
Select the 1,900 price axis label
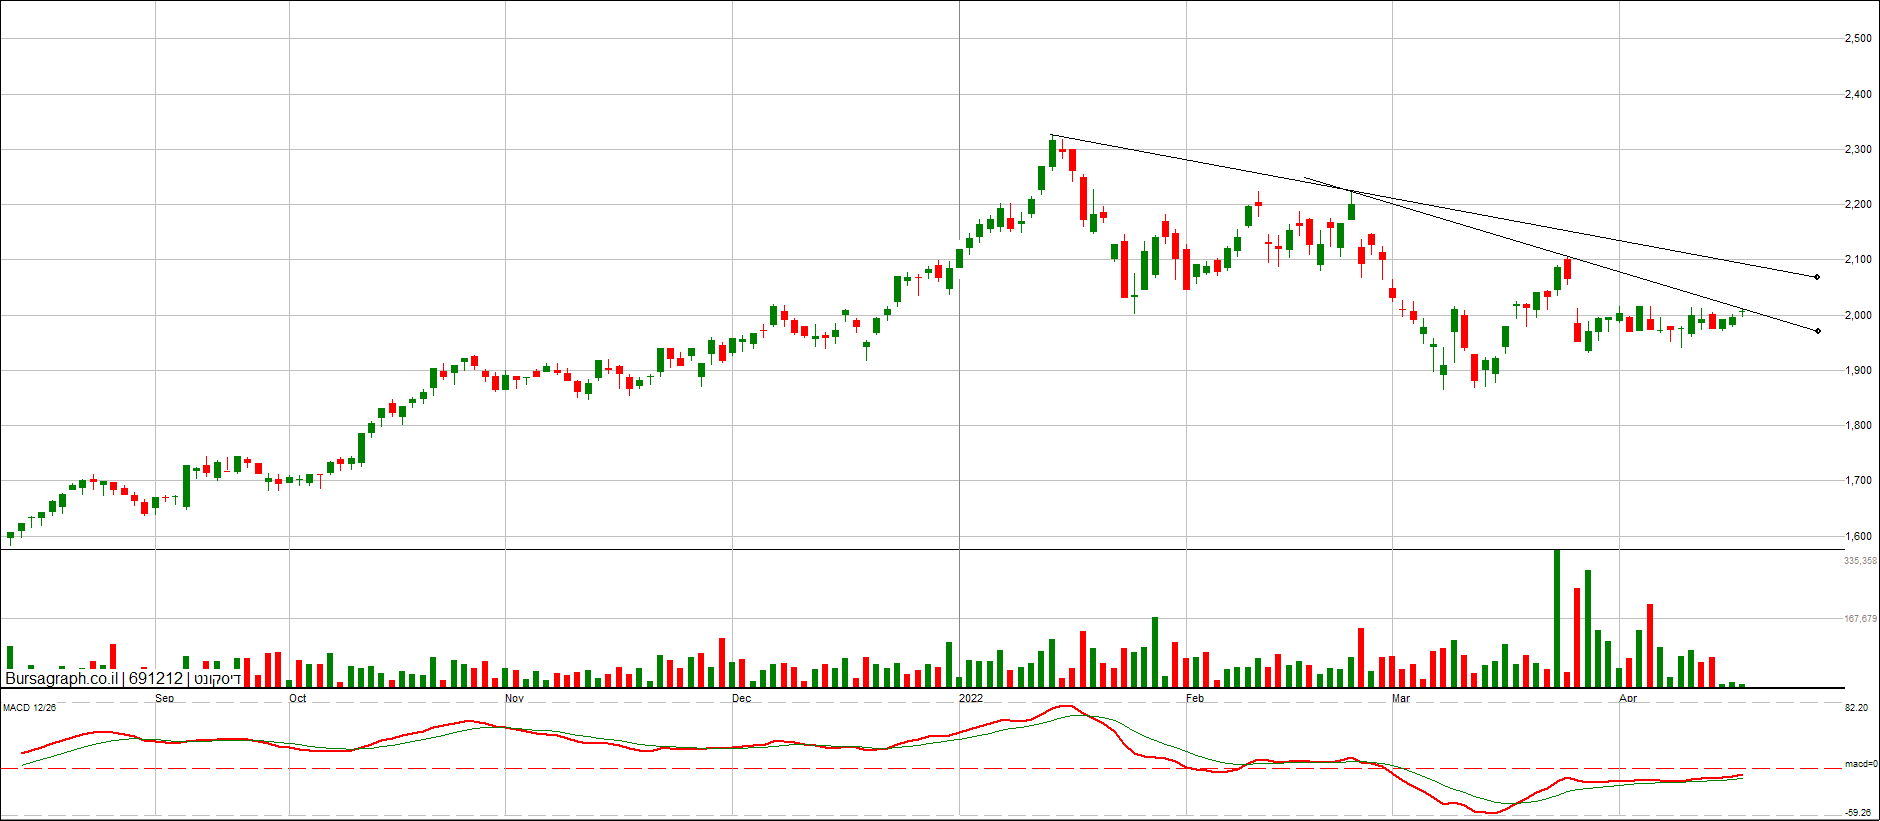[1858, 371]
